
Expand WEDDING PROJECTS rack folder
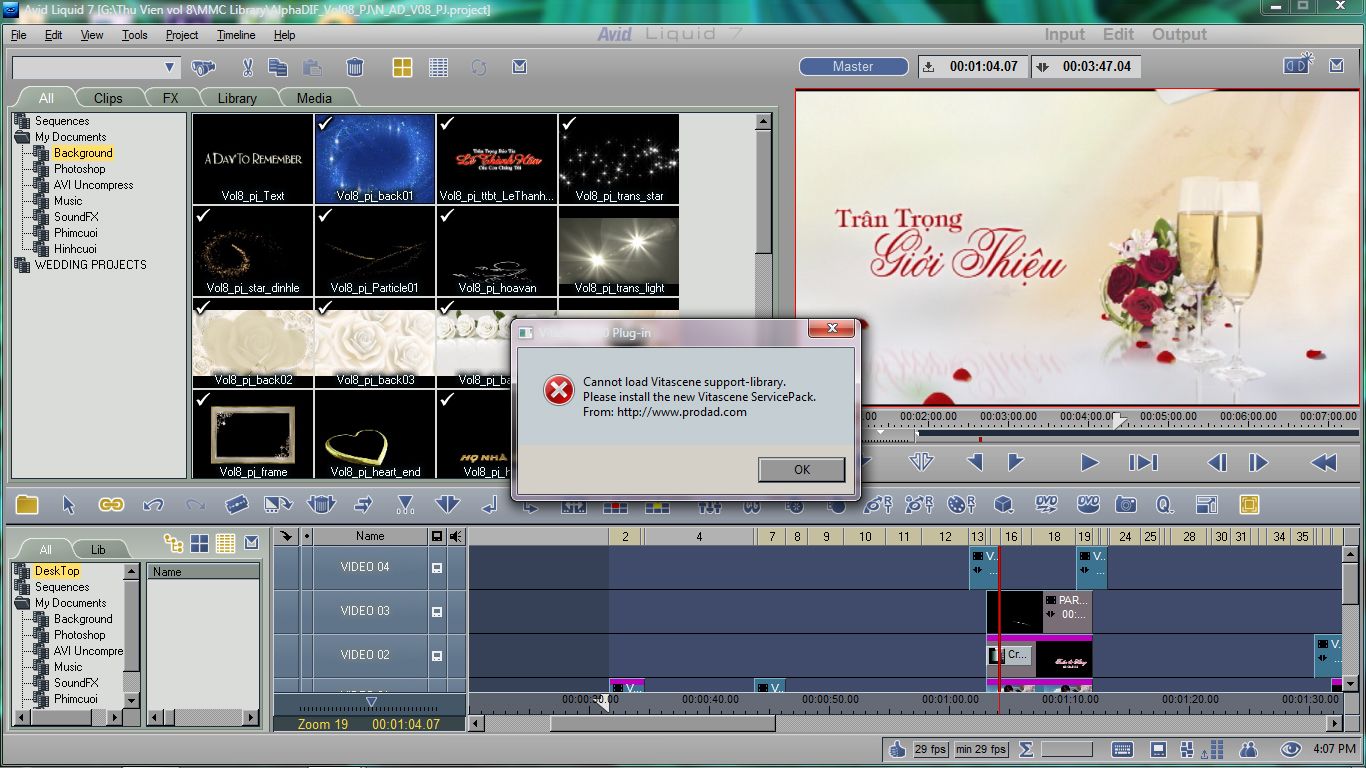tap(22, 265)
